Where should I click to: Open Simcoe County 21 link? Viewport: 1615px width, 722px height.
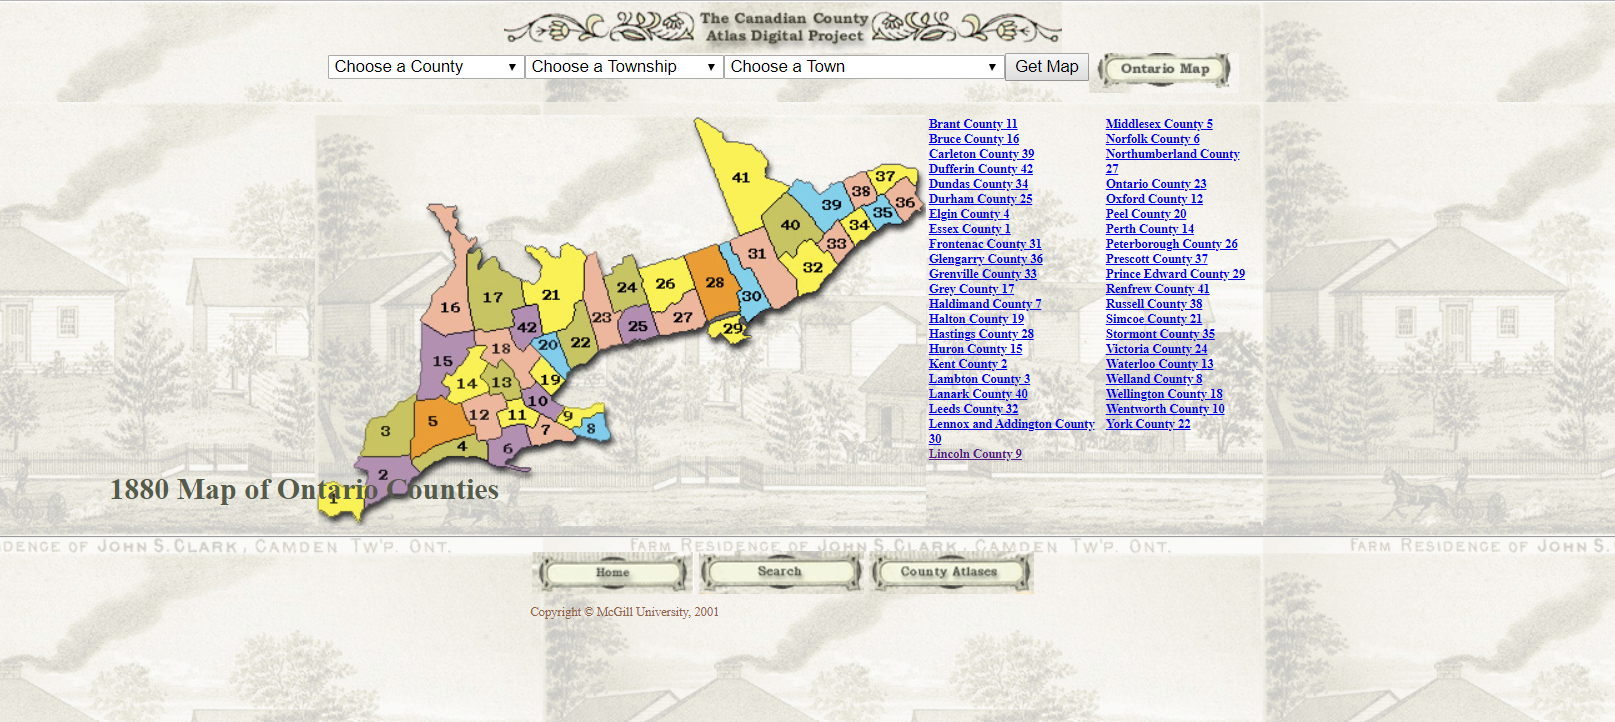pos(1154,319)
